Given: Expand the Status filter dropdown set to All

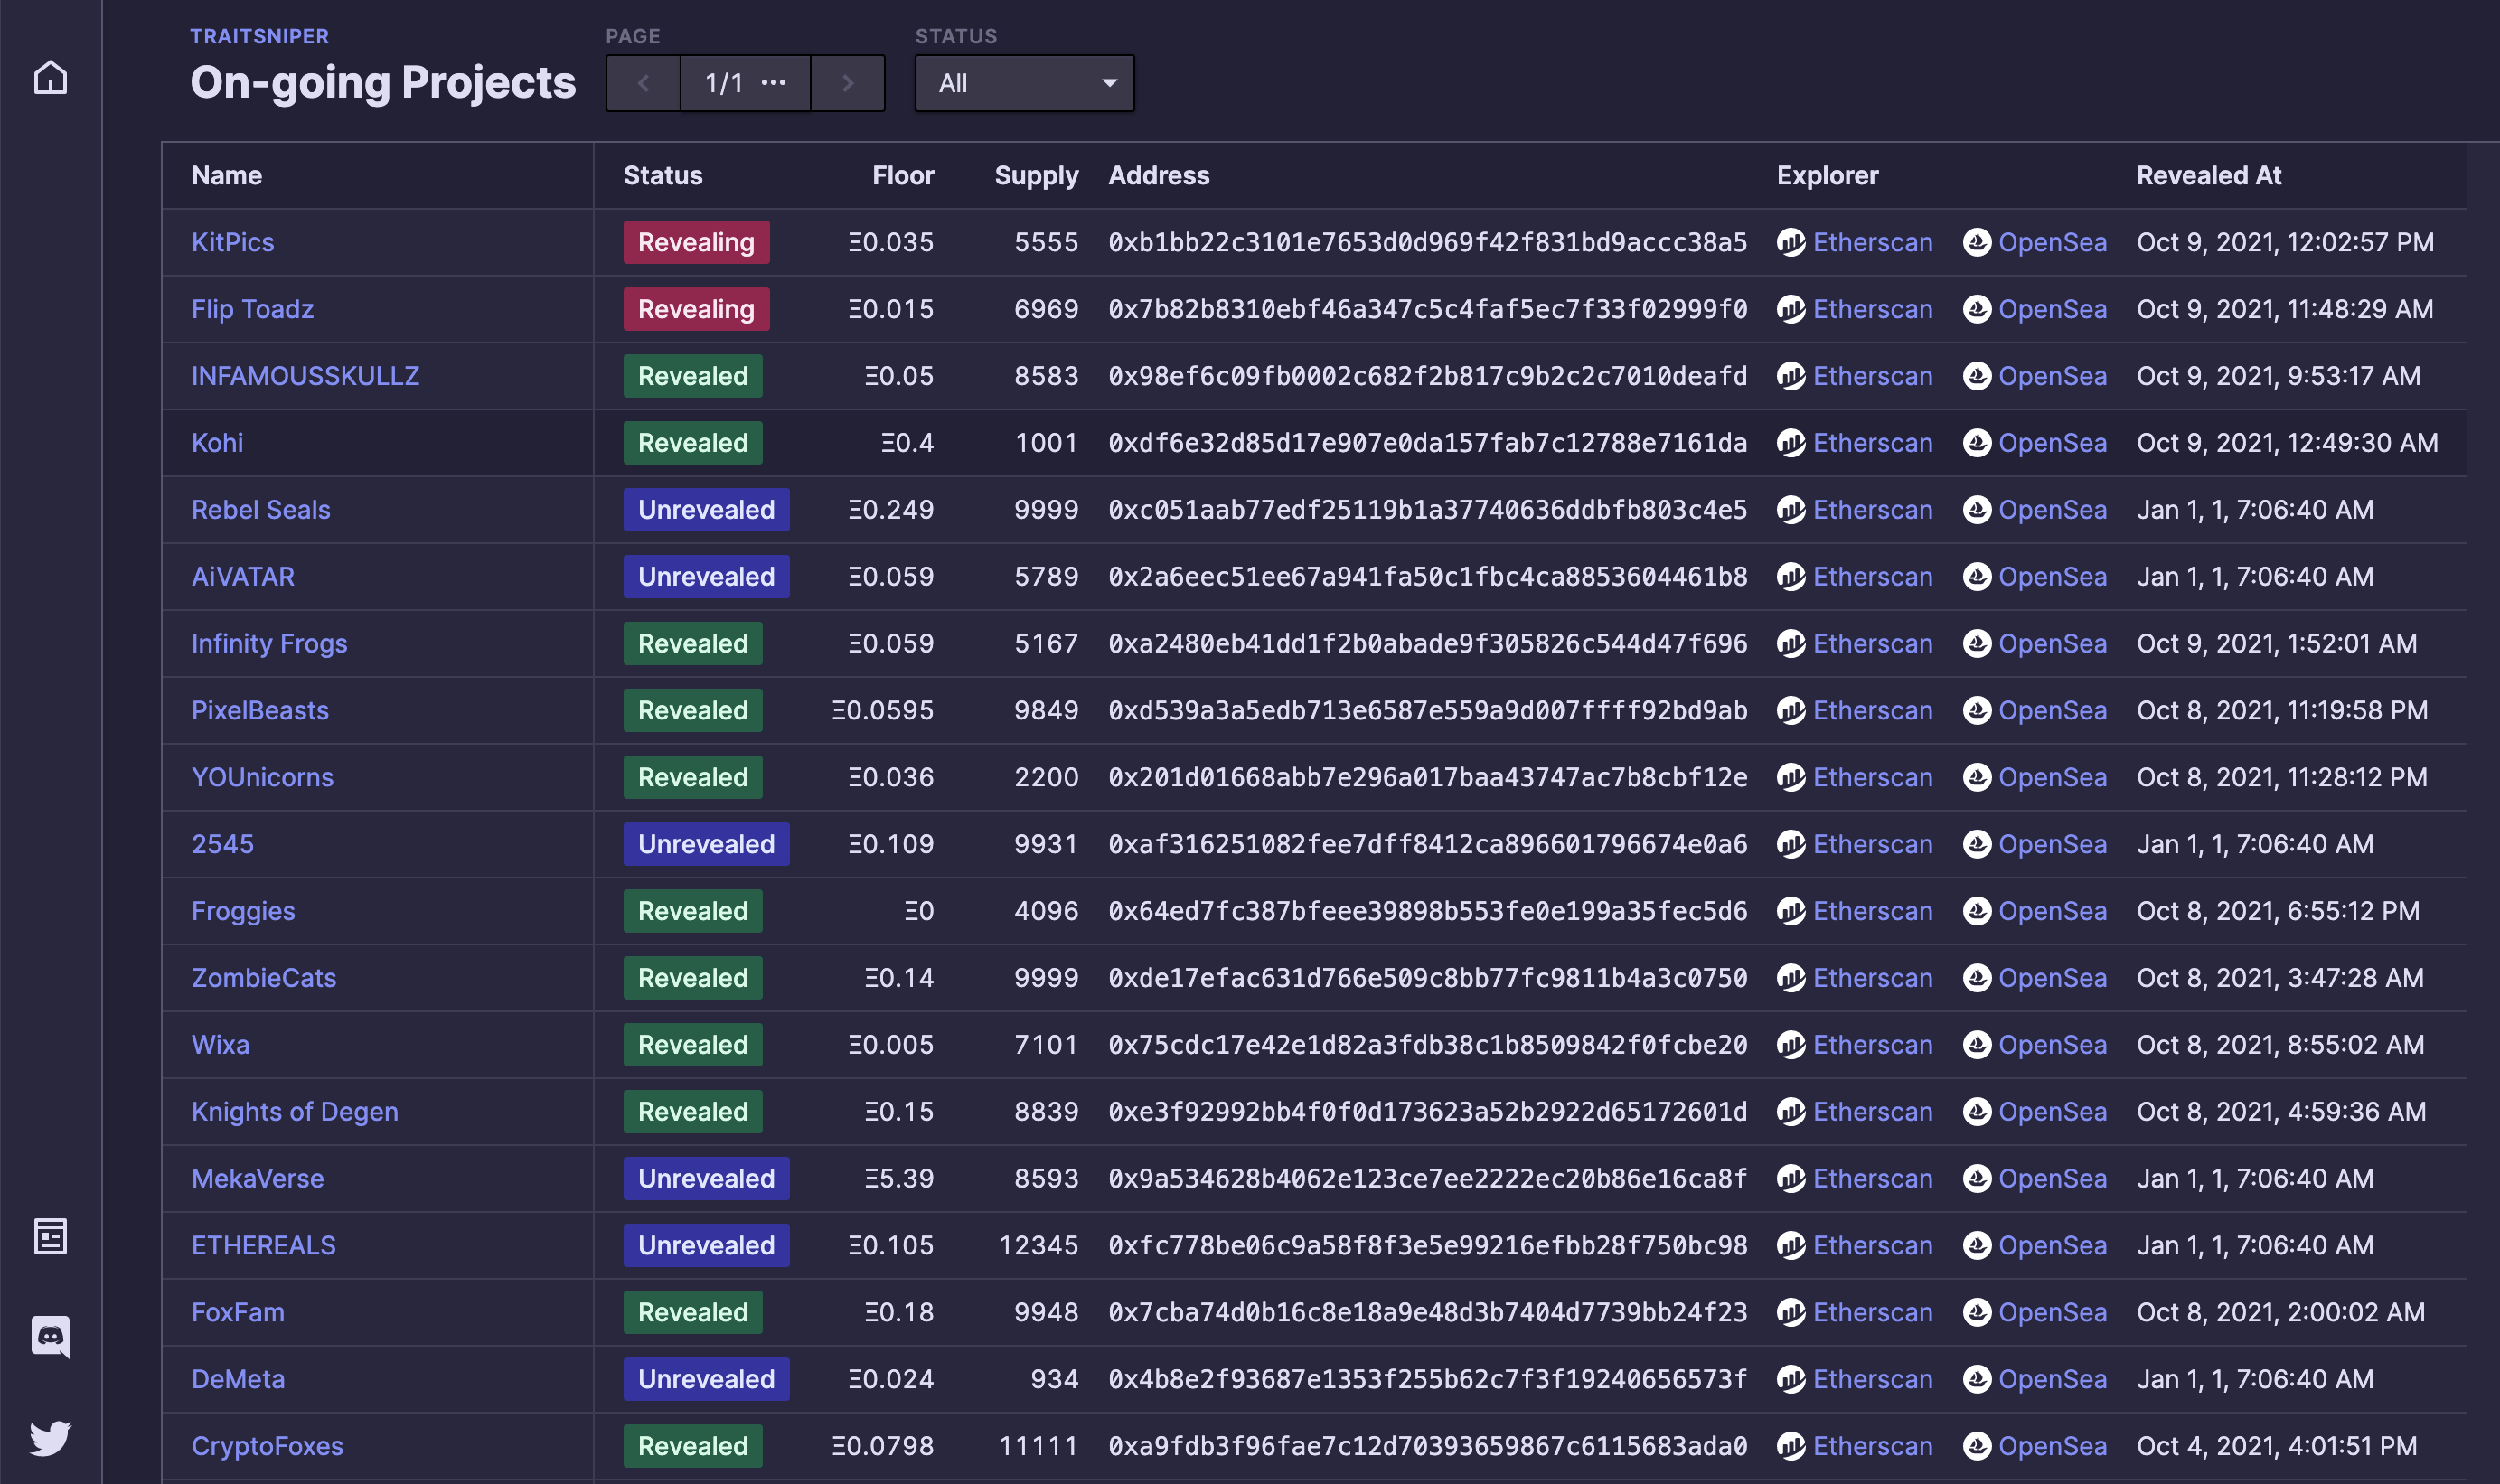Looking at the screenshot, I should point(1023,83).
